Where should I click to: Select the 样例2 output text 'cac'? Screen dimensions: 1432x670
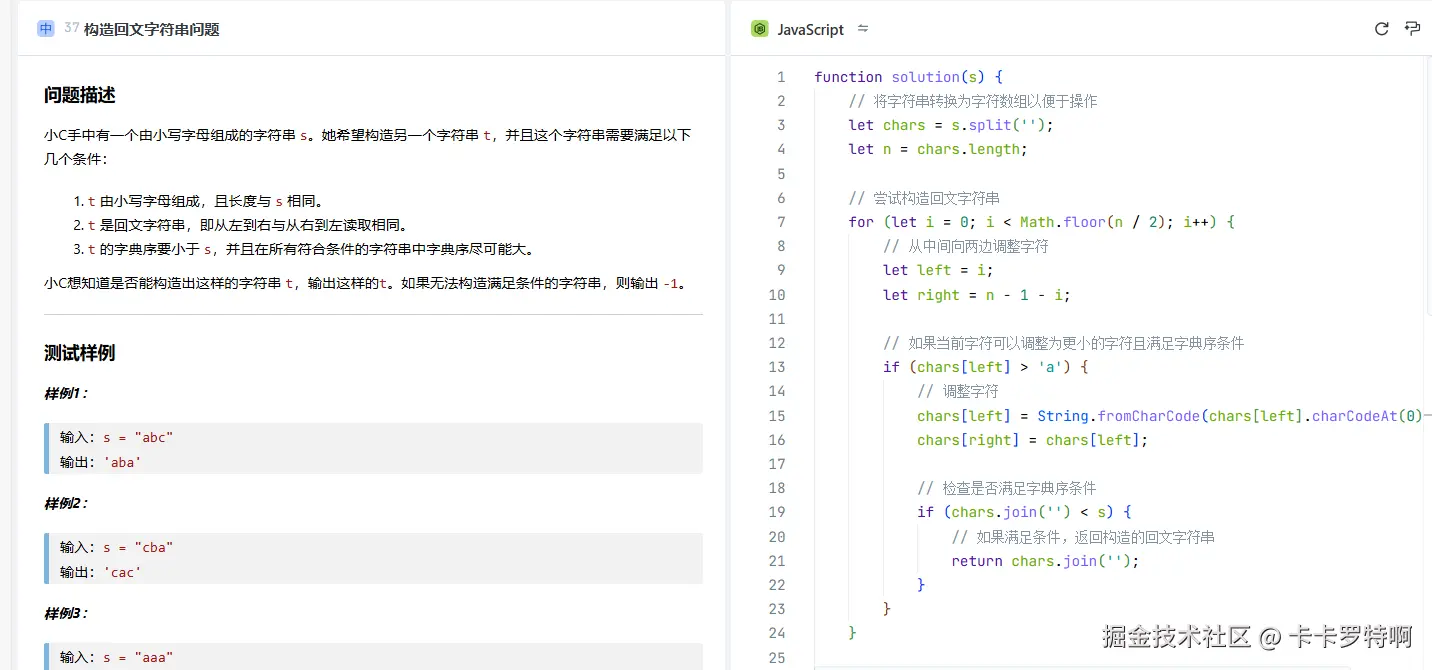[122, 571]
